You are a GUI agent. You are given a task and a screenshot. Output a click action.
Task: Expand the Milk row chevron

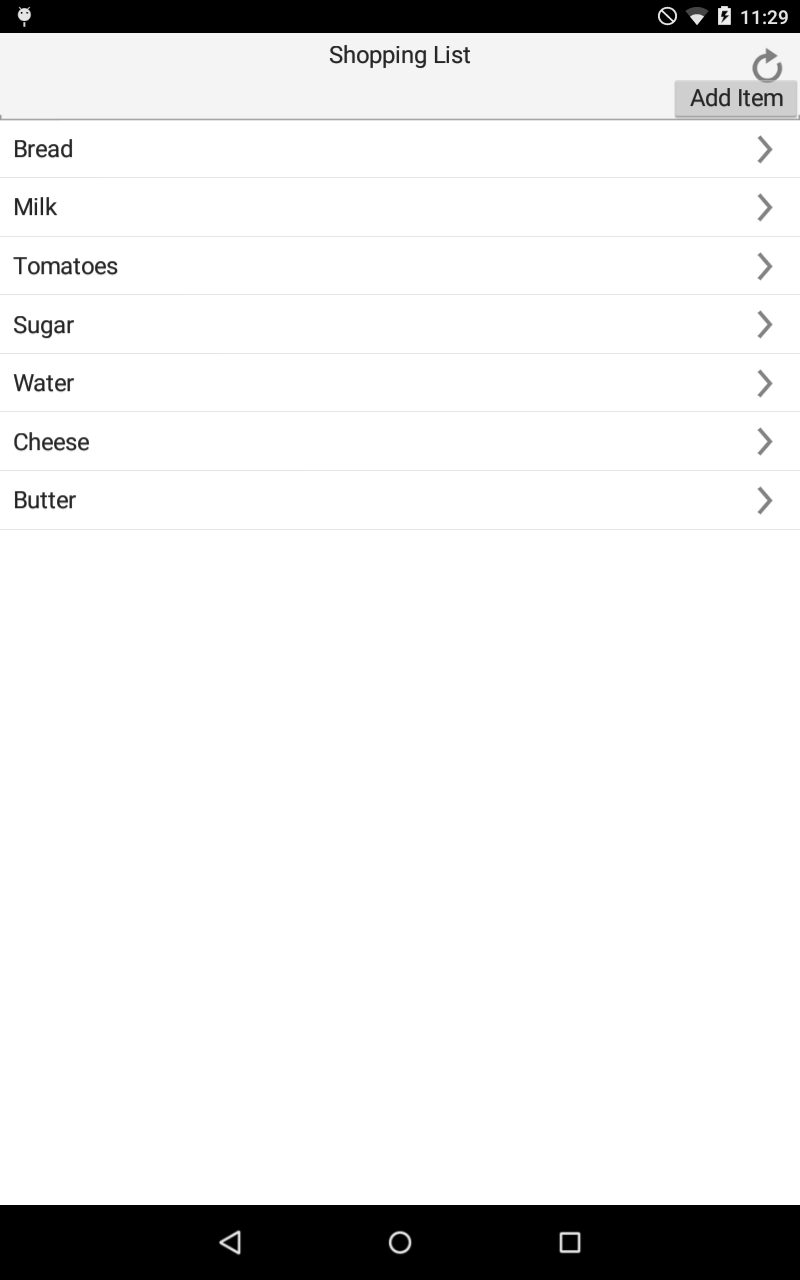765,207
